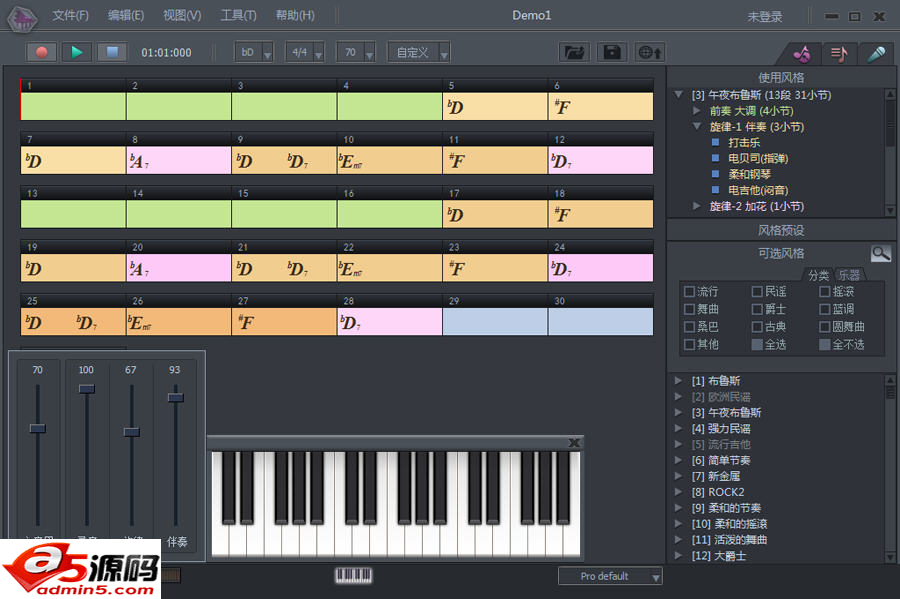Tick the 摇滚 style checkbox

point(825,292)
